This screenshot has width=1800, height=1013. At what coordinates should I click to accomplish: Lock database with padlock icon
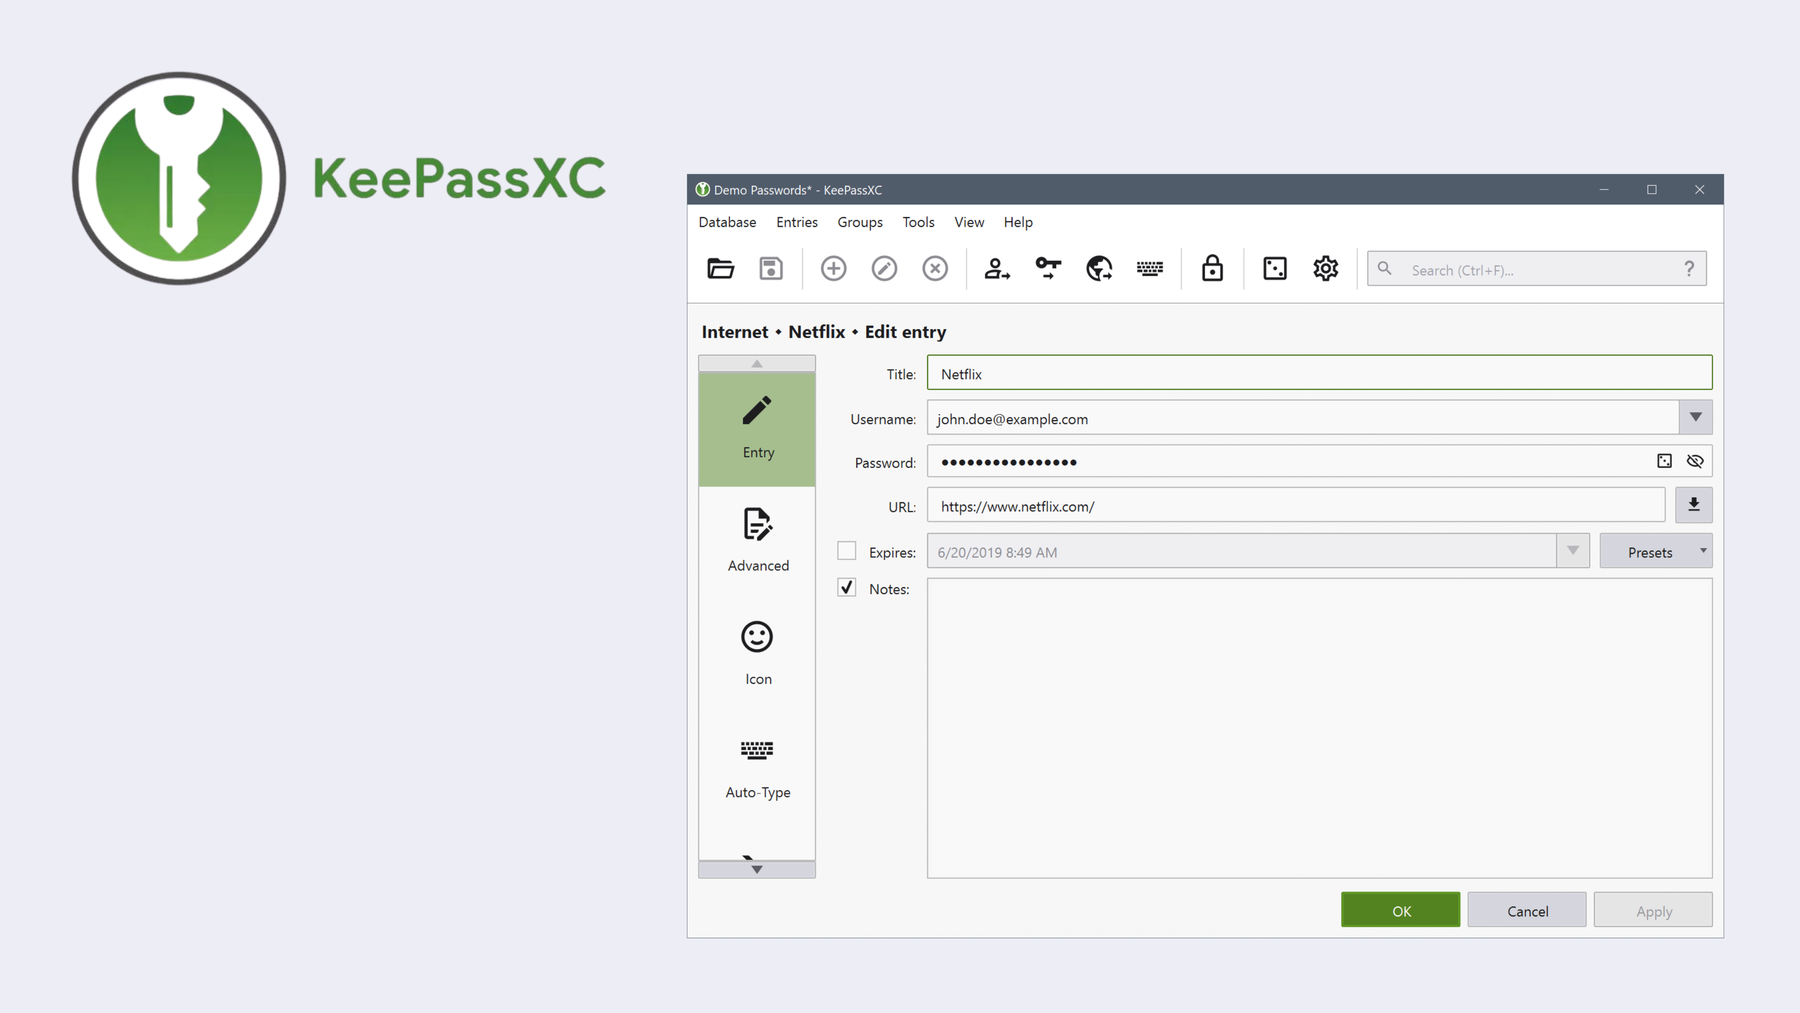pyautogui.click(x=1212, y=268)
